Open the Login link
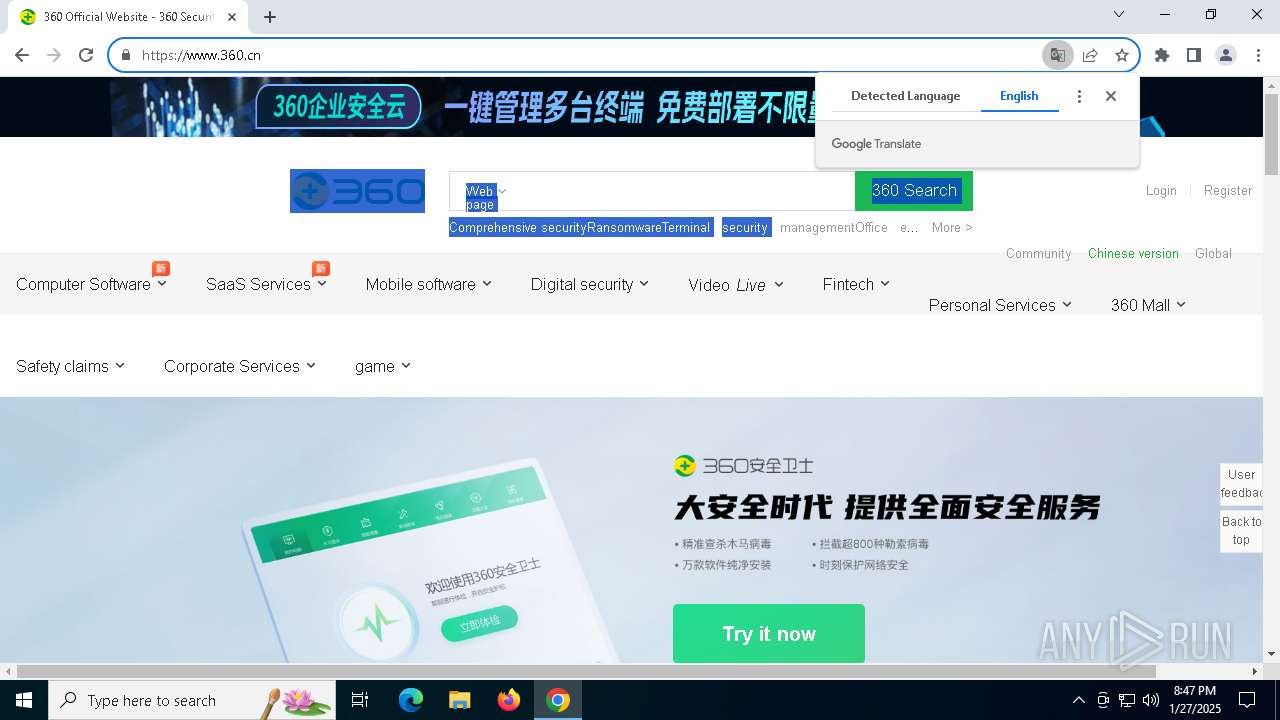 1161,190
